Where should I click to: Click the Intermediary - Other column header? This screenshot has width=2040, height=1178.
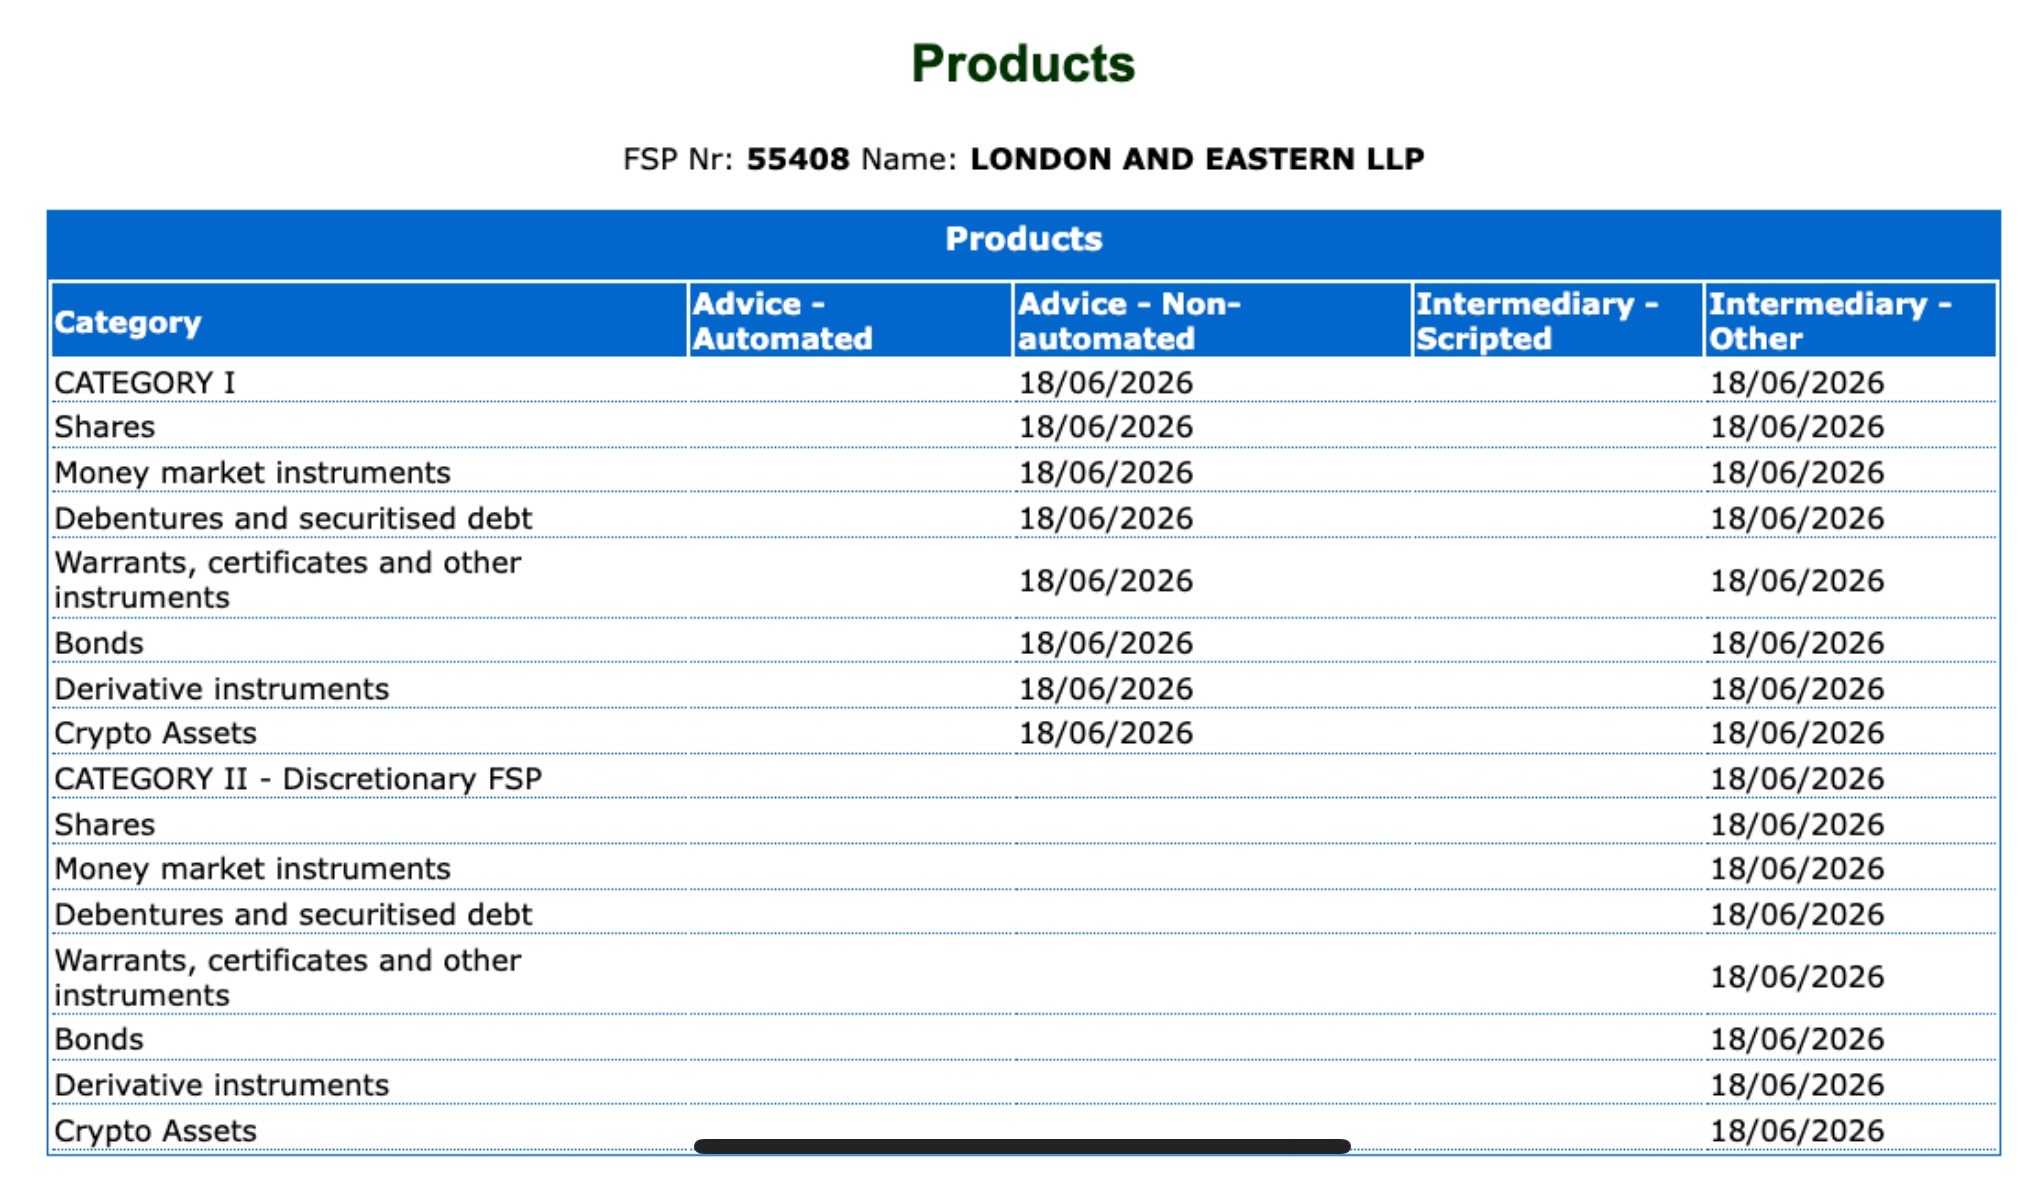1851,321
